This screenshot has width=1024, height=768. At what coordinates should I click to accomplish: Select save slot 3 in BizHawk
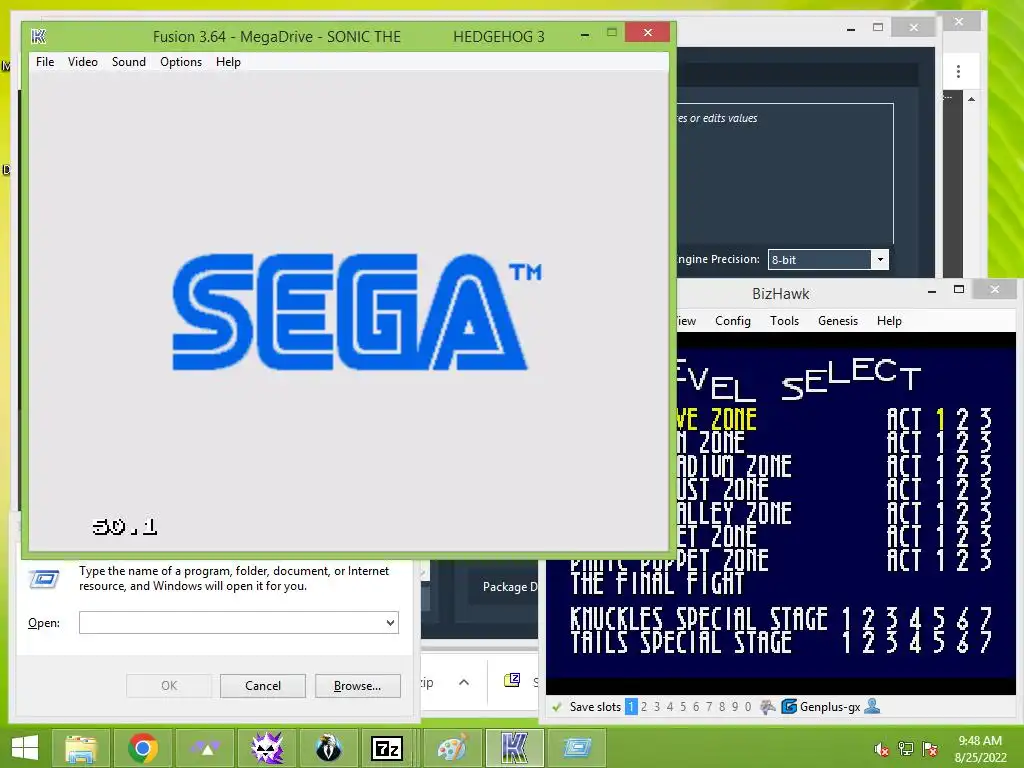(657, 707)
